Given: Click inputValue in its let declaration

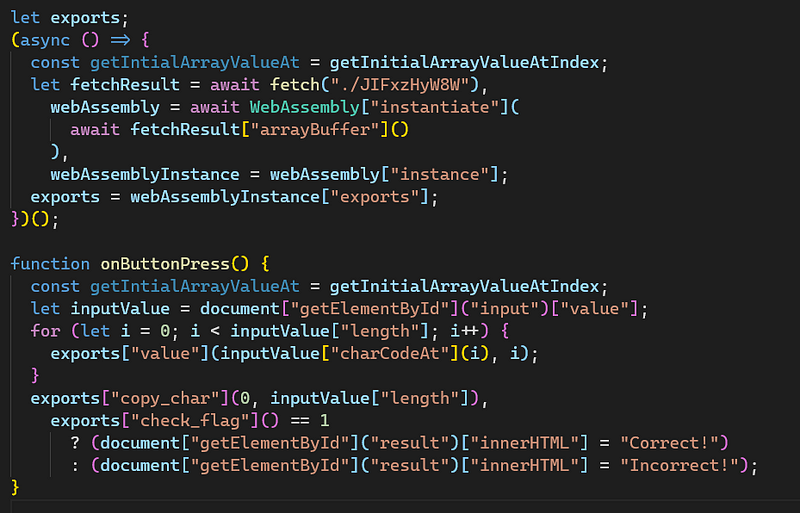Looking at the screenshot, I should (x=120, y=309).
